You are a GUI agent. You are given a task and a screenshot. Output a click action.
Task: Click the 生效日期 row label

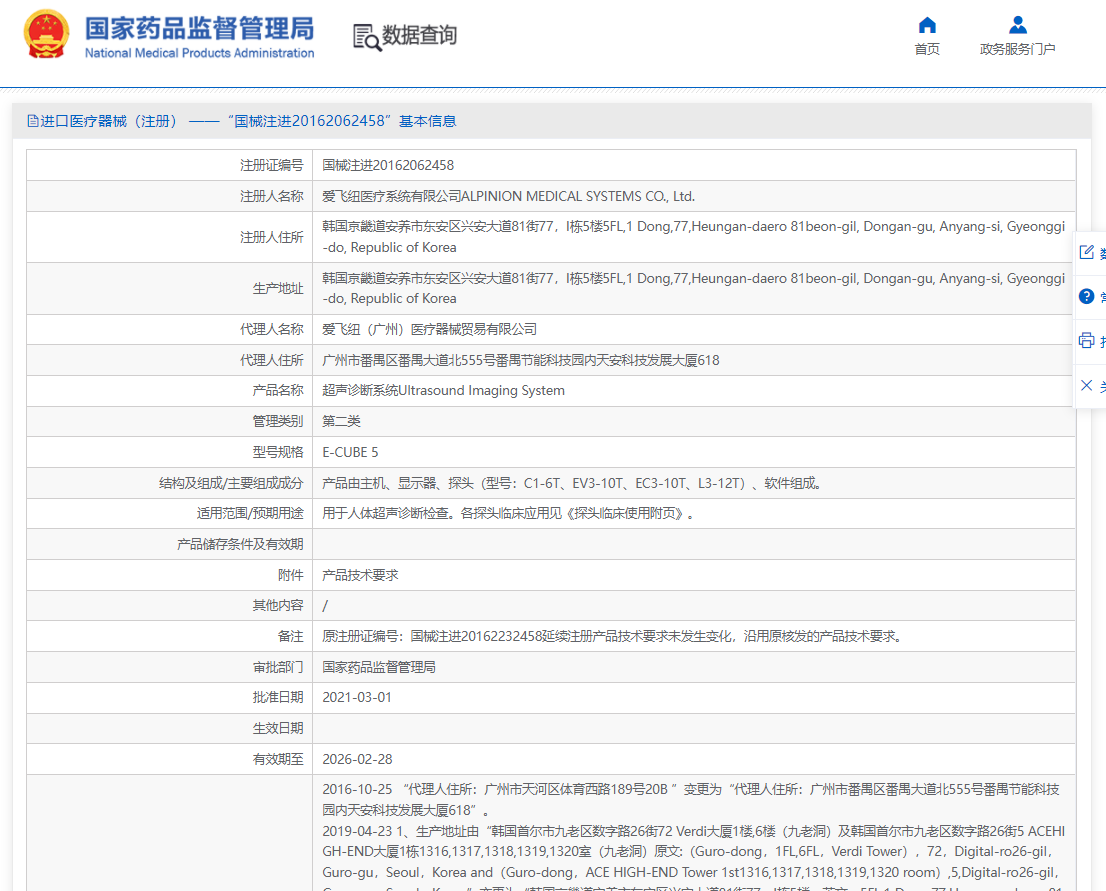click(x=278, y=728)
